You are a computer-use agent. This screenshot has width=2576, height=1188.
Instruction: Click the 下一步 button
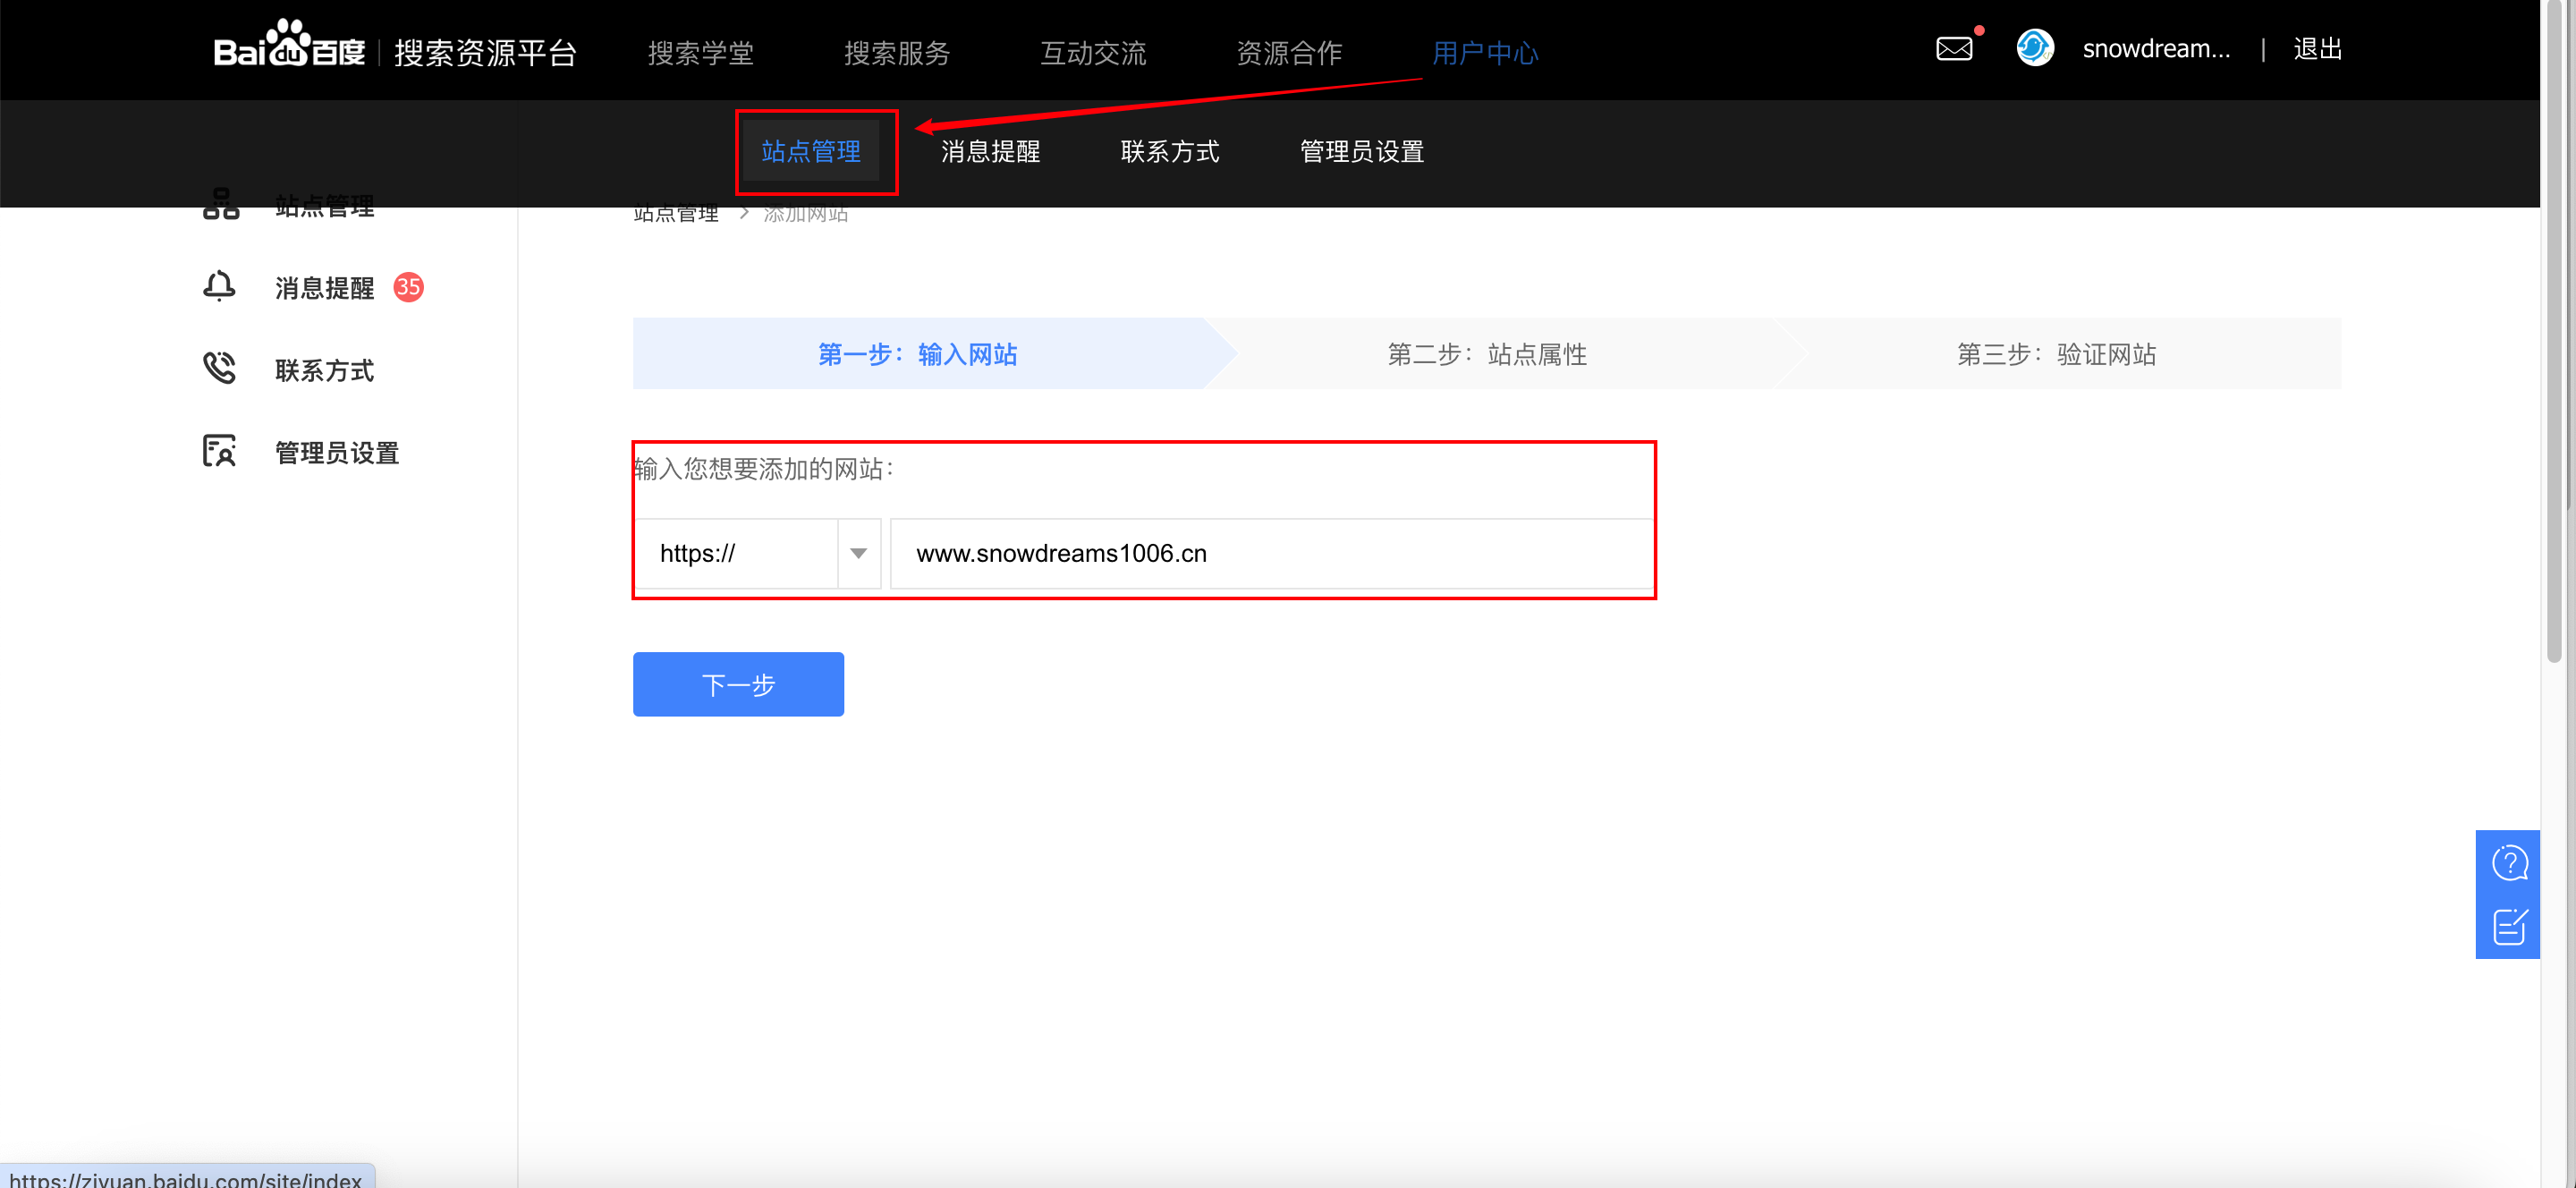[738, 684]
